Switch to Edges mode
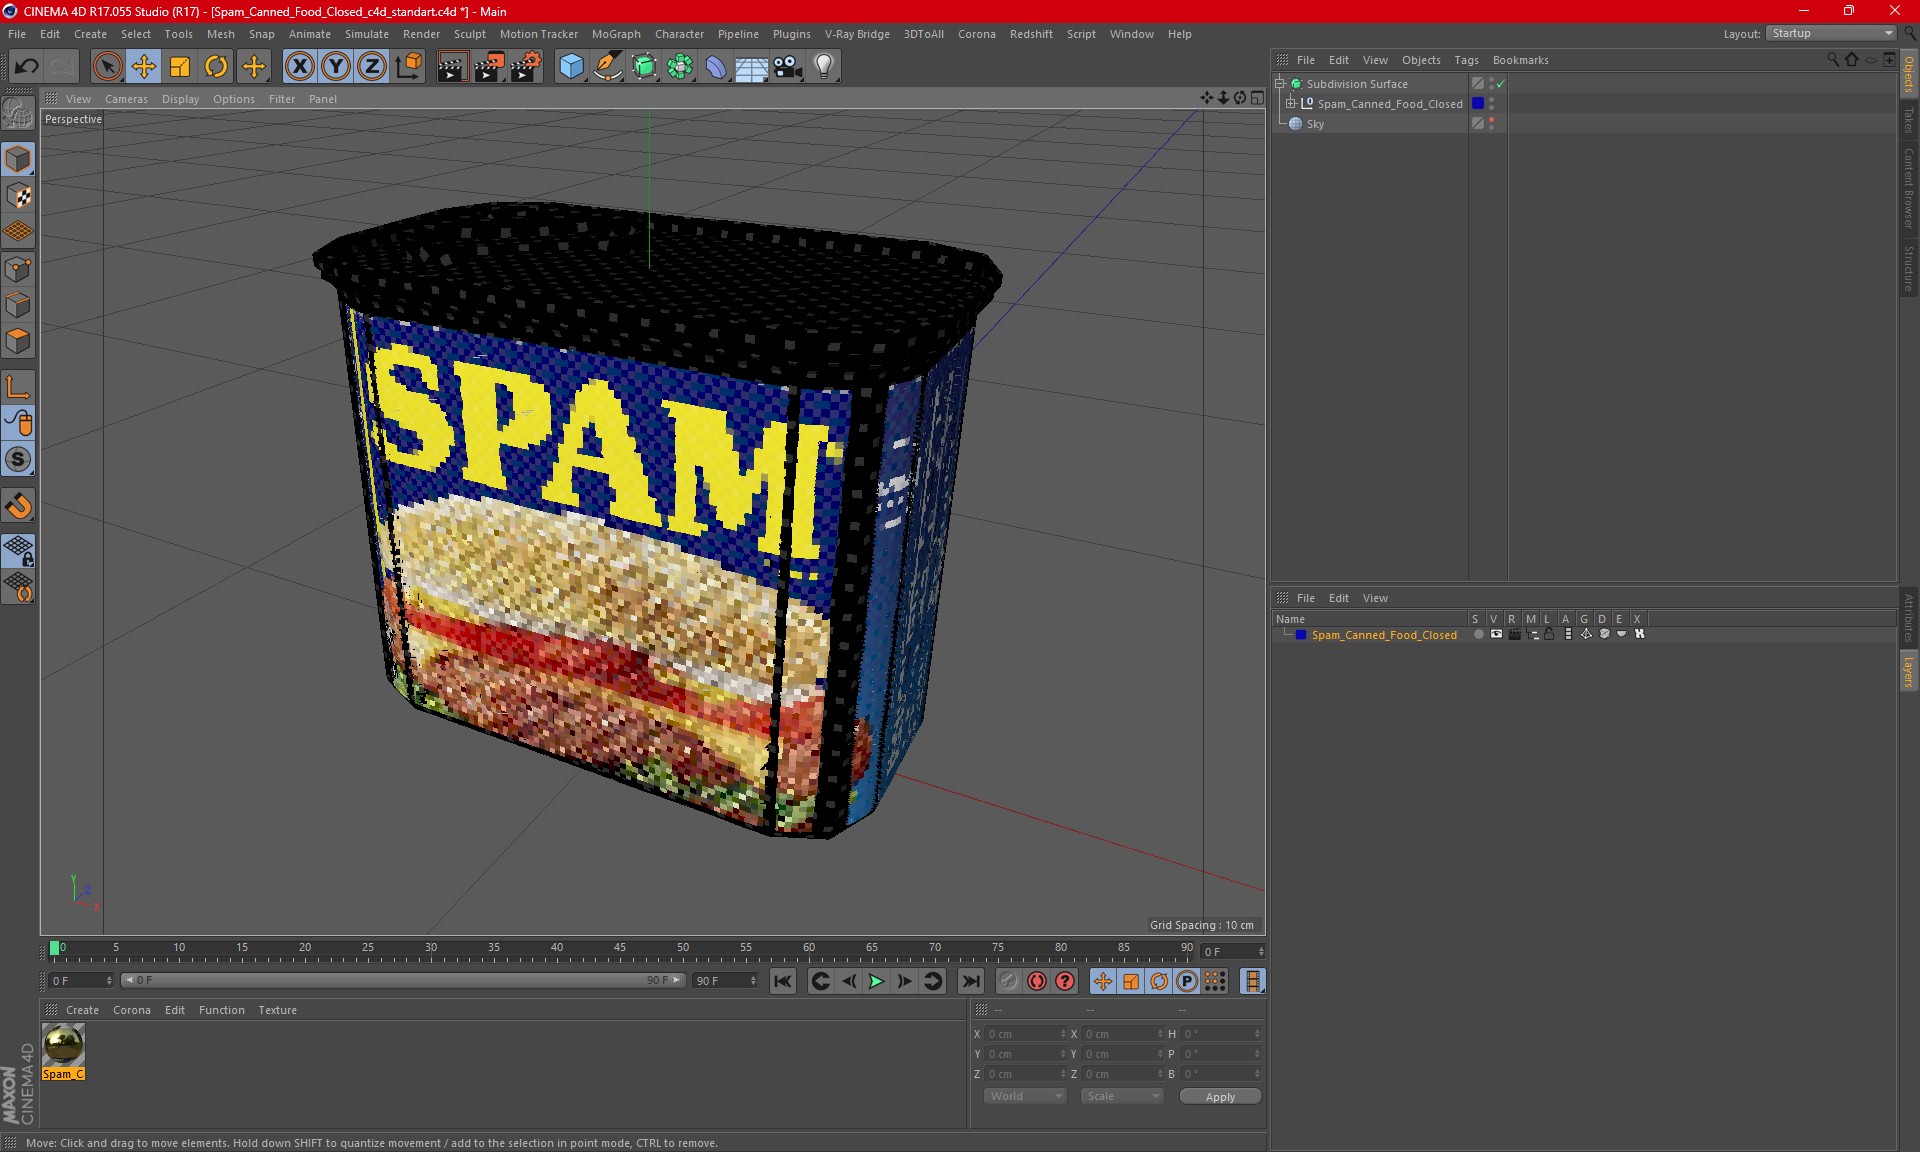Screen dimensions: 1920x1152 click(x=18, y=305)
